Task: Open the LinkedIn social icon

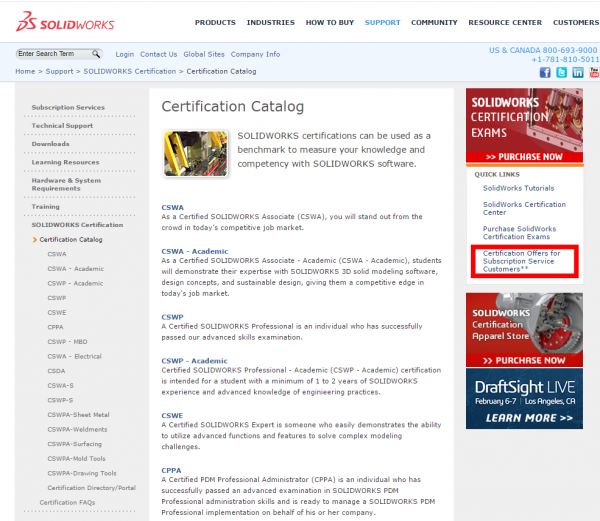Action: point(578,72)
